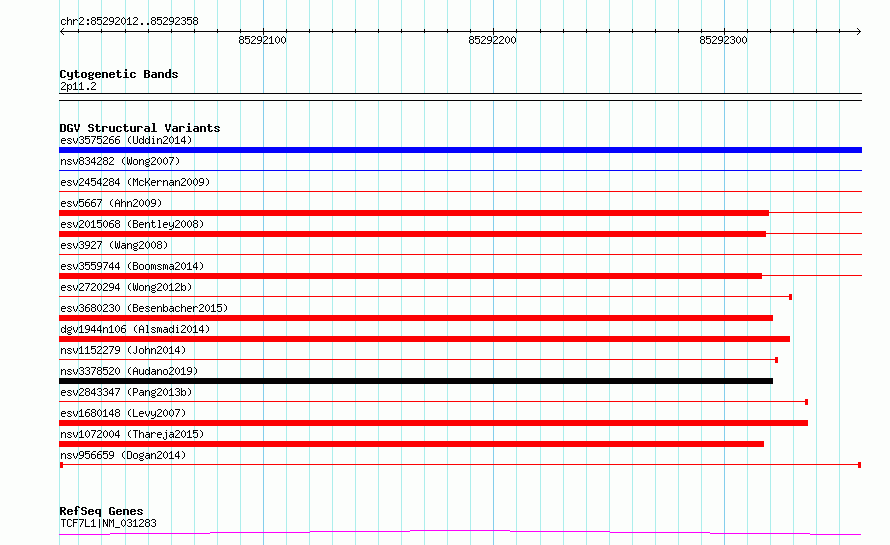Screen dimensions: 890x545
Task: Click the red bar under esv5667 (Ahn2009)
Action: pos(414,213)
